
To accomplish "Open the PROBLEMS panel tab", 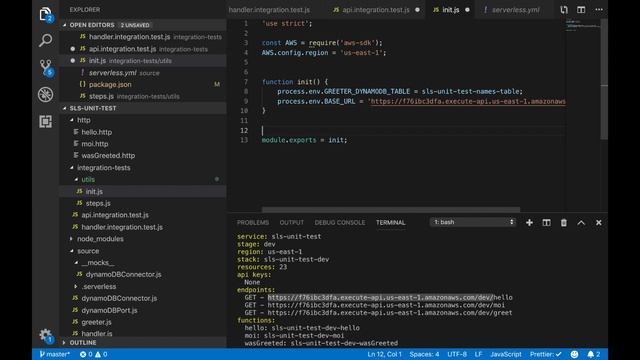I will 253,222.
